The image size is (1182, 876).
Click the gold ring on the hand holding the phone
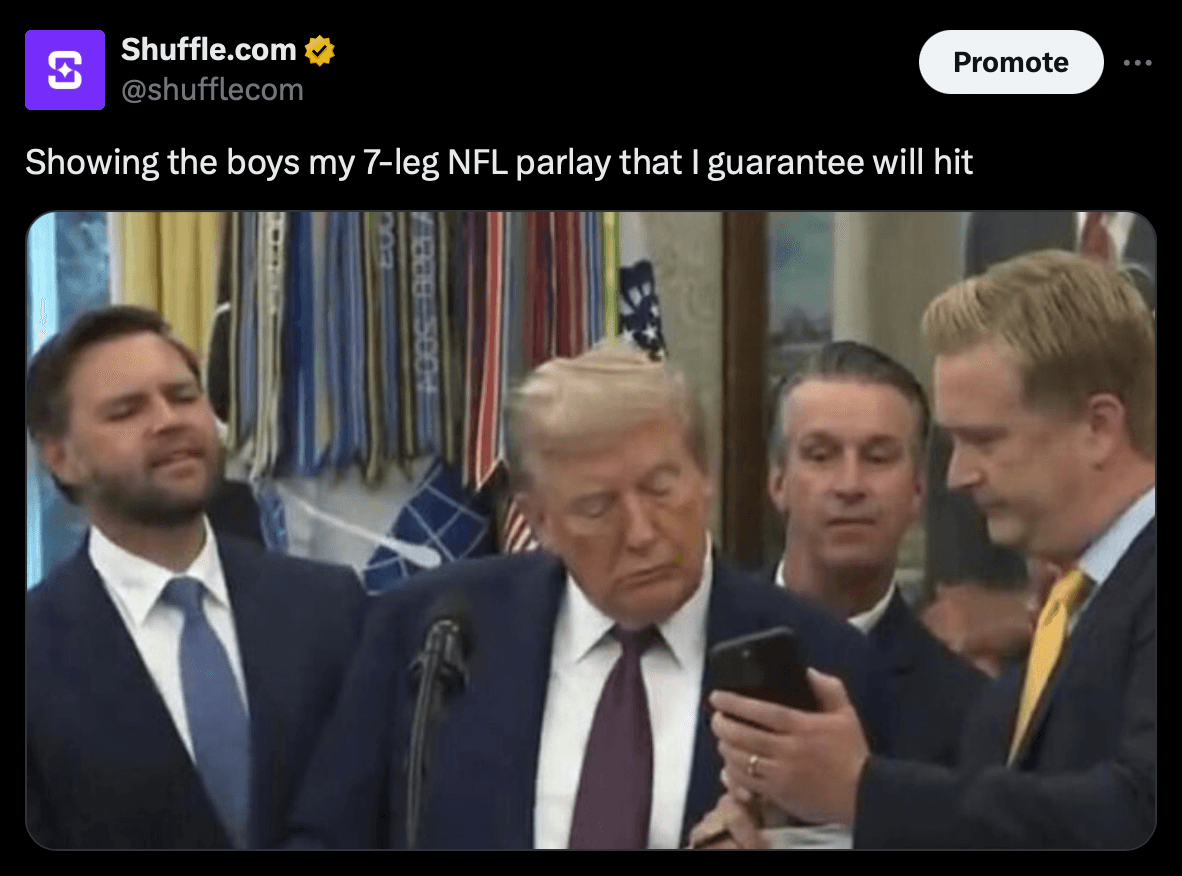pos(752,765)
